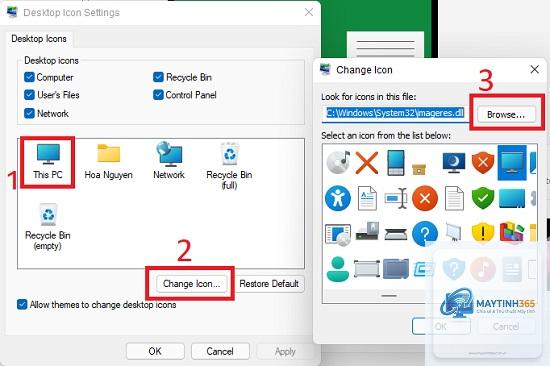Choose the projector screen whiteboard icon

(x=454, y=232)
